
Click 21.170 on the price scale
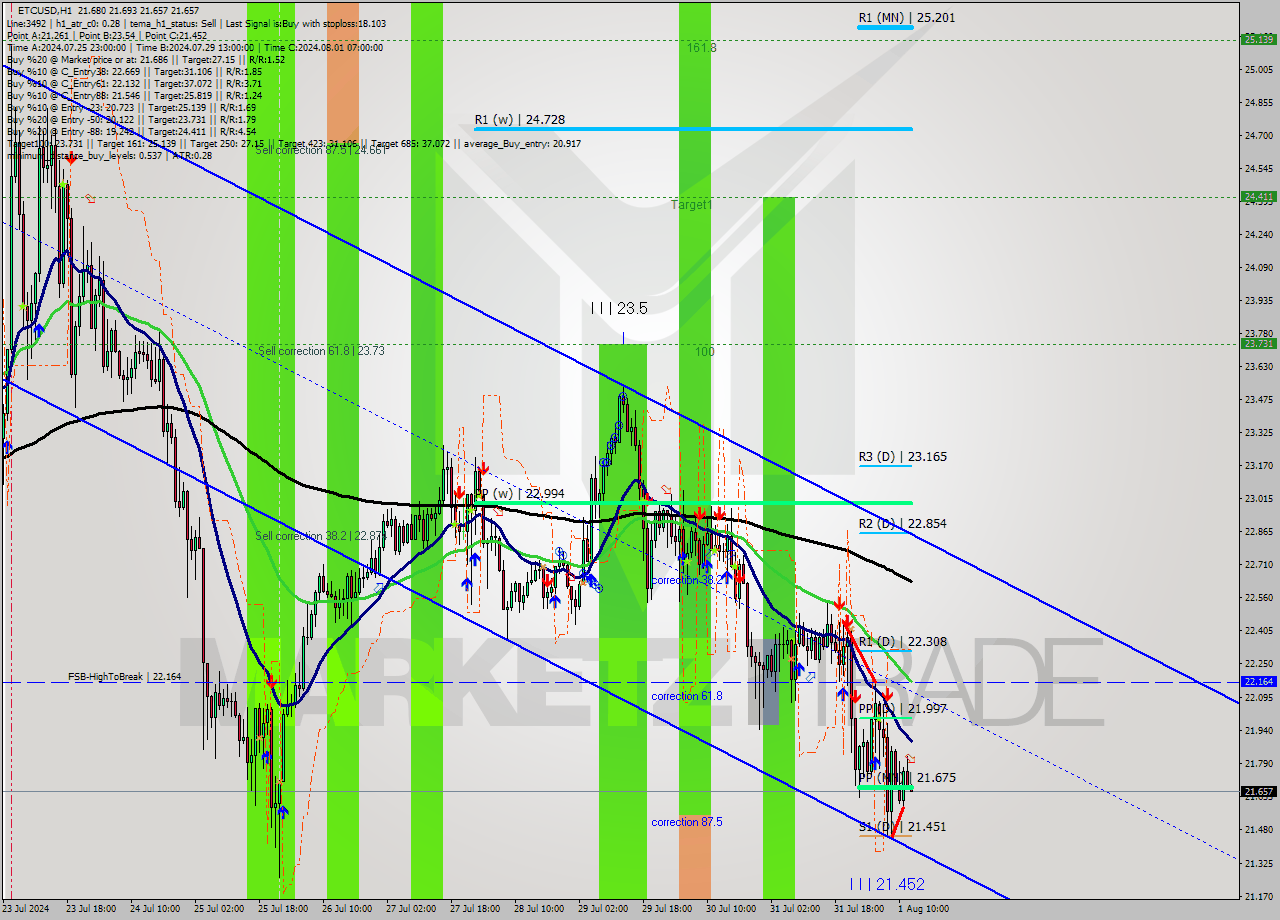point(1258,896)
